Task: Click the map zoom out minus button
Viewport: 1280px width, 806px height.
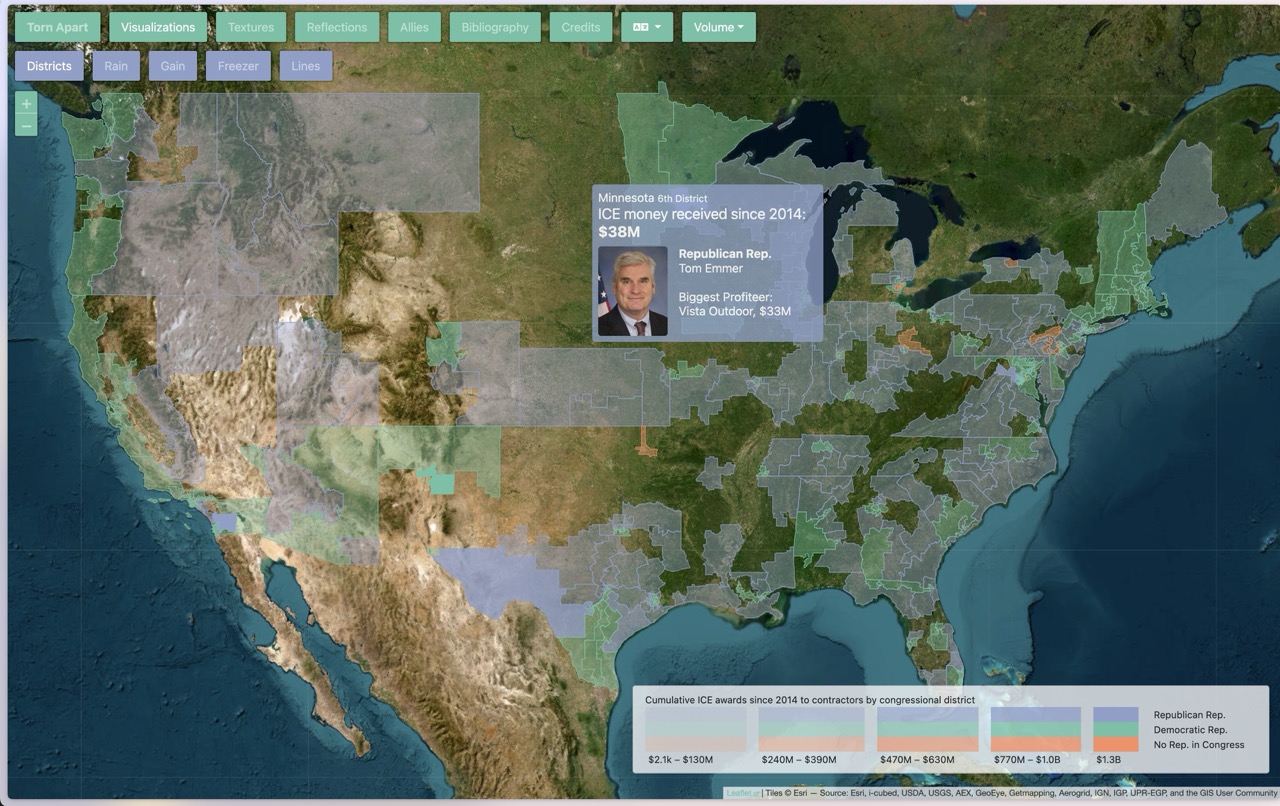Action: pyautogui.click(x=26, y=126)
